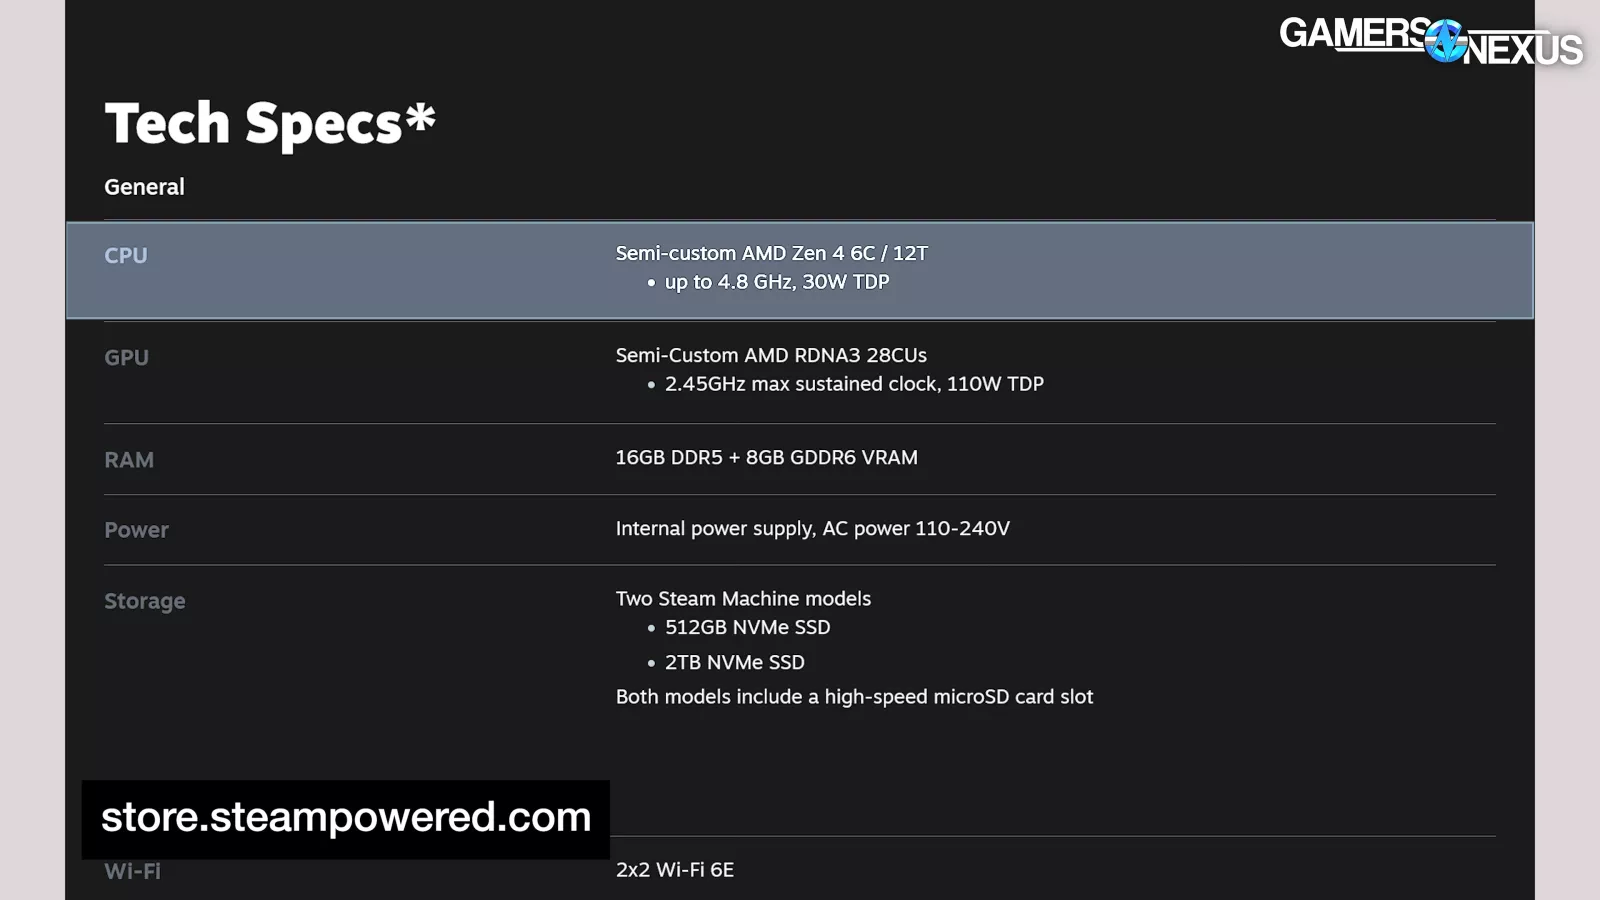Click the Power row label
The height and width of the screenshot is (900, 1600).
click(x=136, y=530)
